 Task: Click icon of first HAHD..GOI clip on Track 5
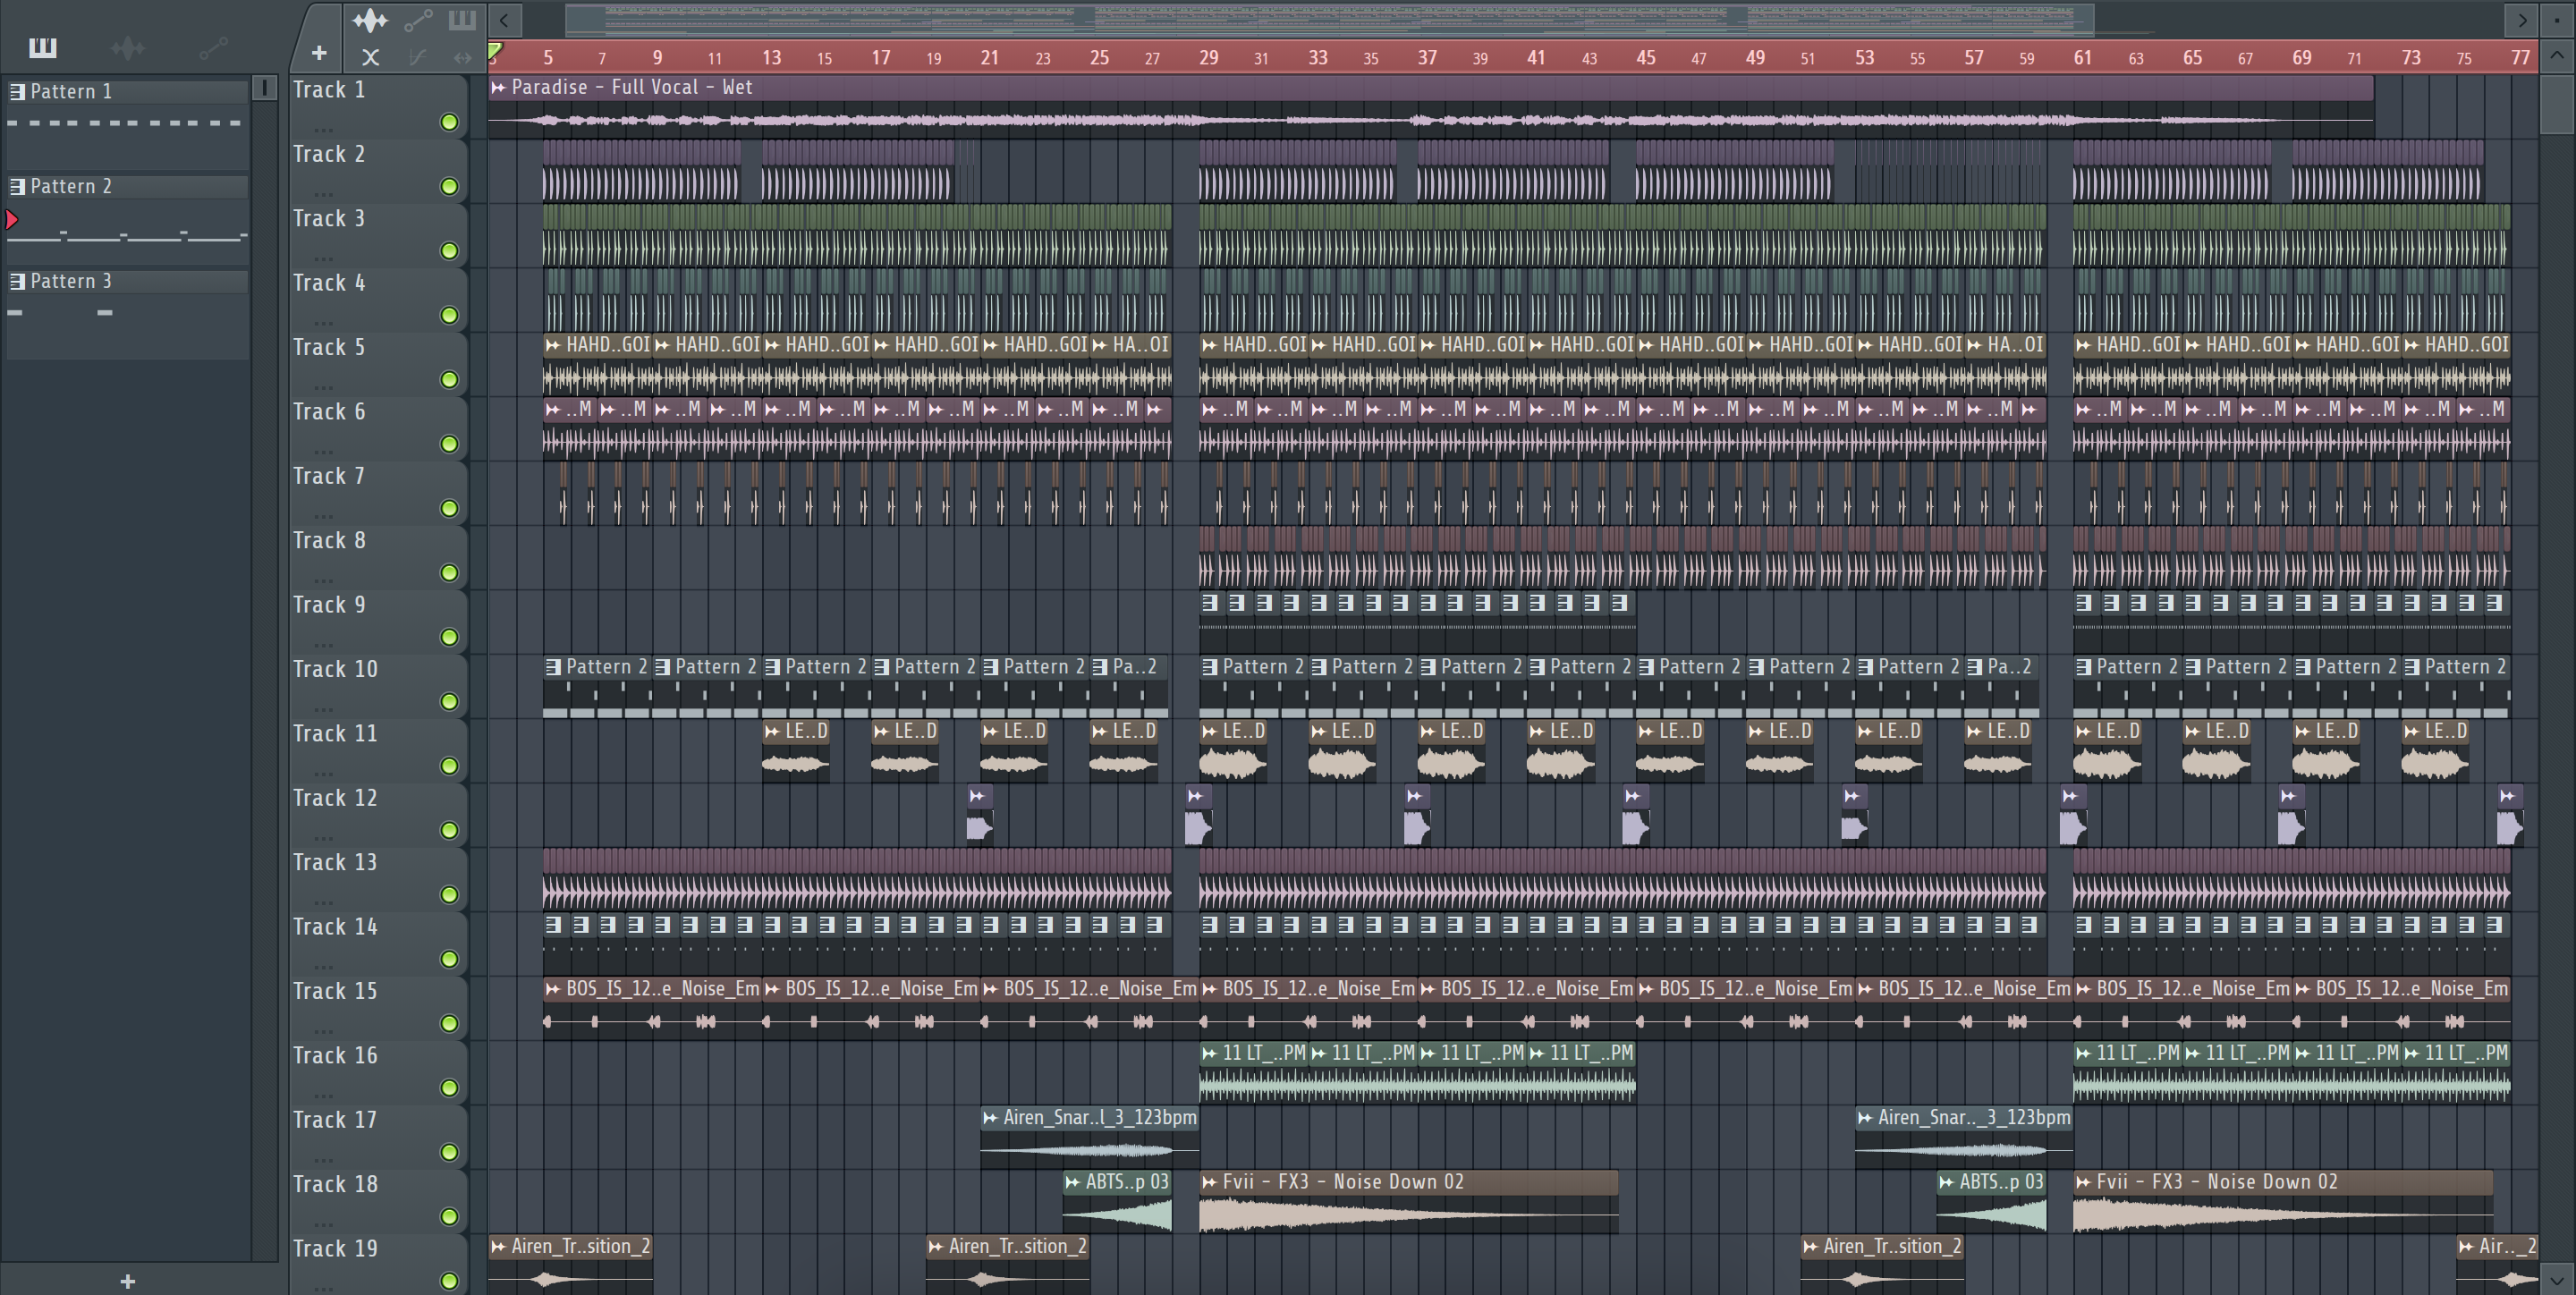pyautogui.click(x=552, y=345)
